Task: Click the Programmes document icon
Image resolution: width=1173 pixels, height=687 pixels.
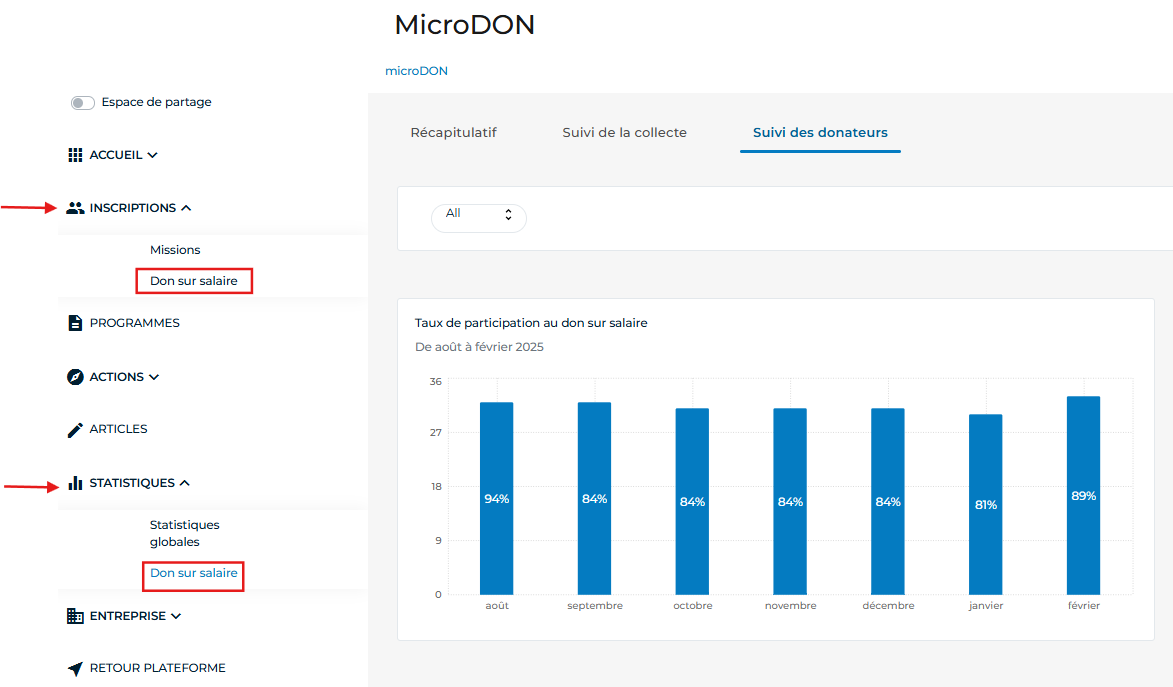Action: tap(75, 323)
